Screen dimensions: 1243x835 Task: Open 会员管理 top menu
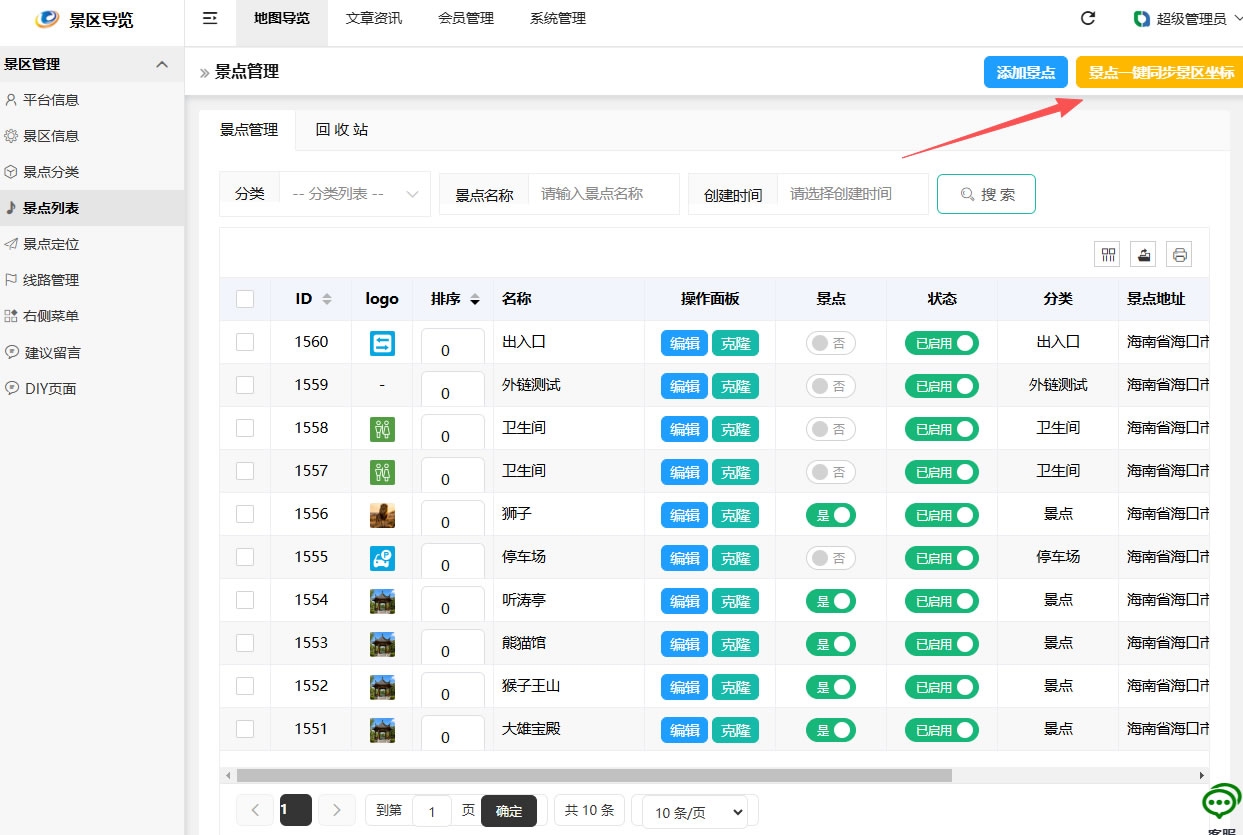pos(466,19)
